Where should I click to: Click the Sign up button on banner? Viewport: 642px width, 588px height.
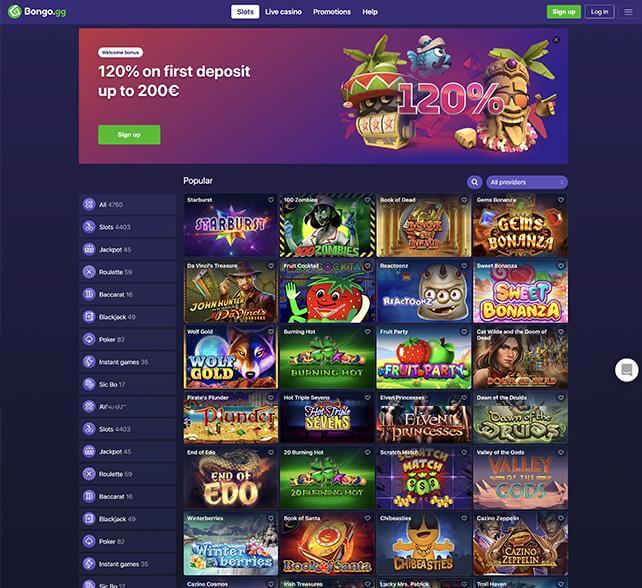[129, 135]
